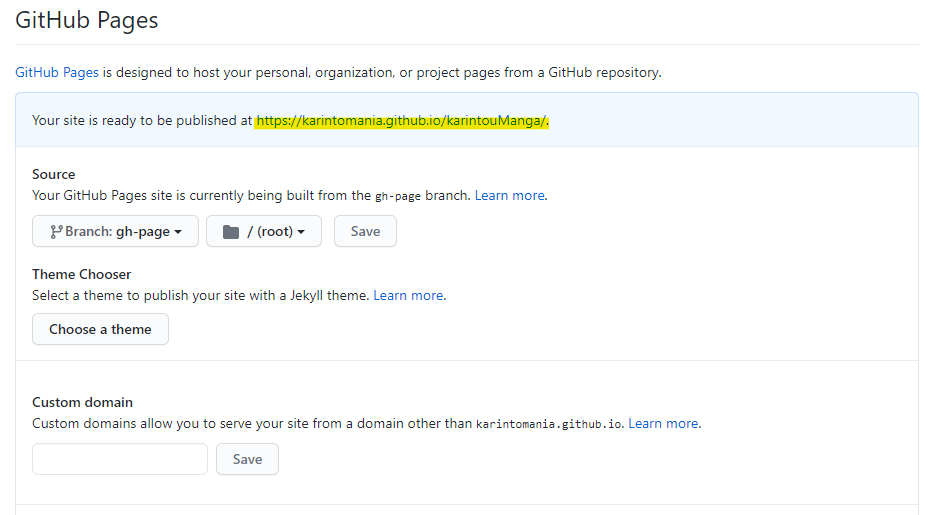Open Learn more link about custom domains
Image resolution: width=930 pixels, height=515 pixels.
(x=663, y=423)
